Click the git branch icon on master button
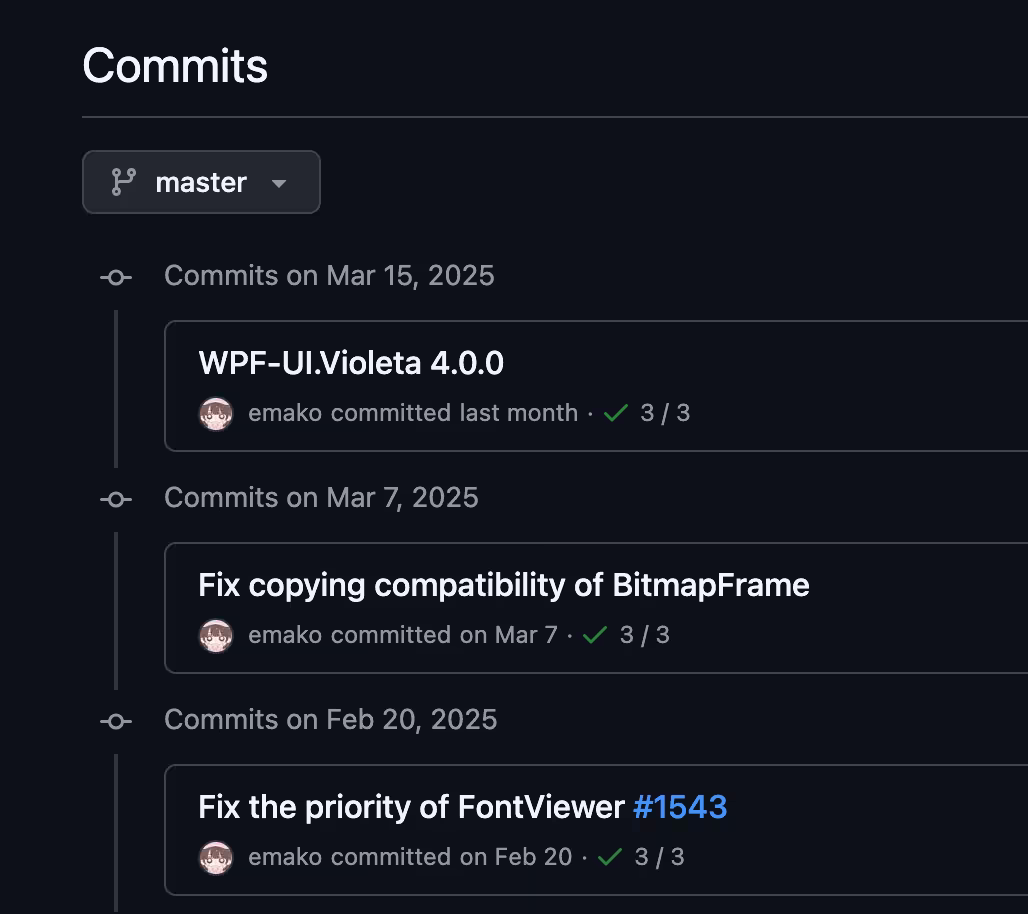Image resolution: width=1028 pixels, height=914 pixels. tap(123, 182)
